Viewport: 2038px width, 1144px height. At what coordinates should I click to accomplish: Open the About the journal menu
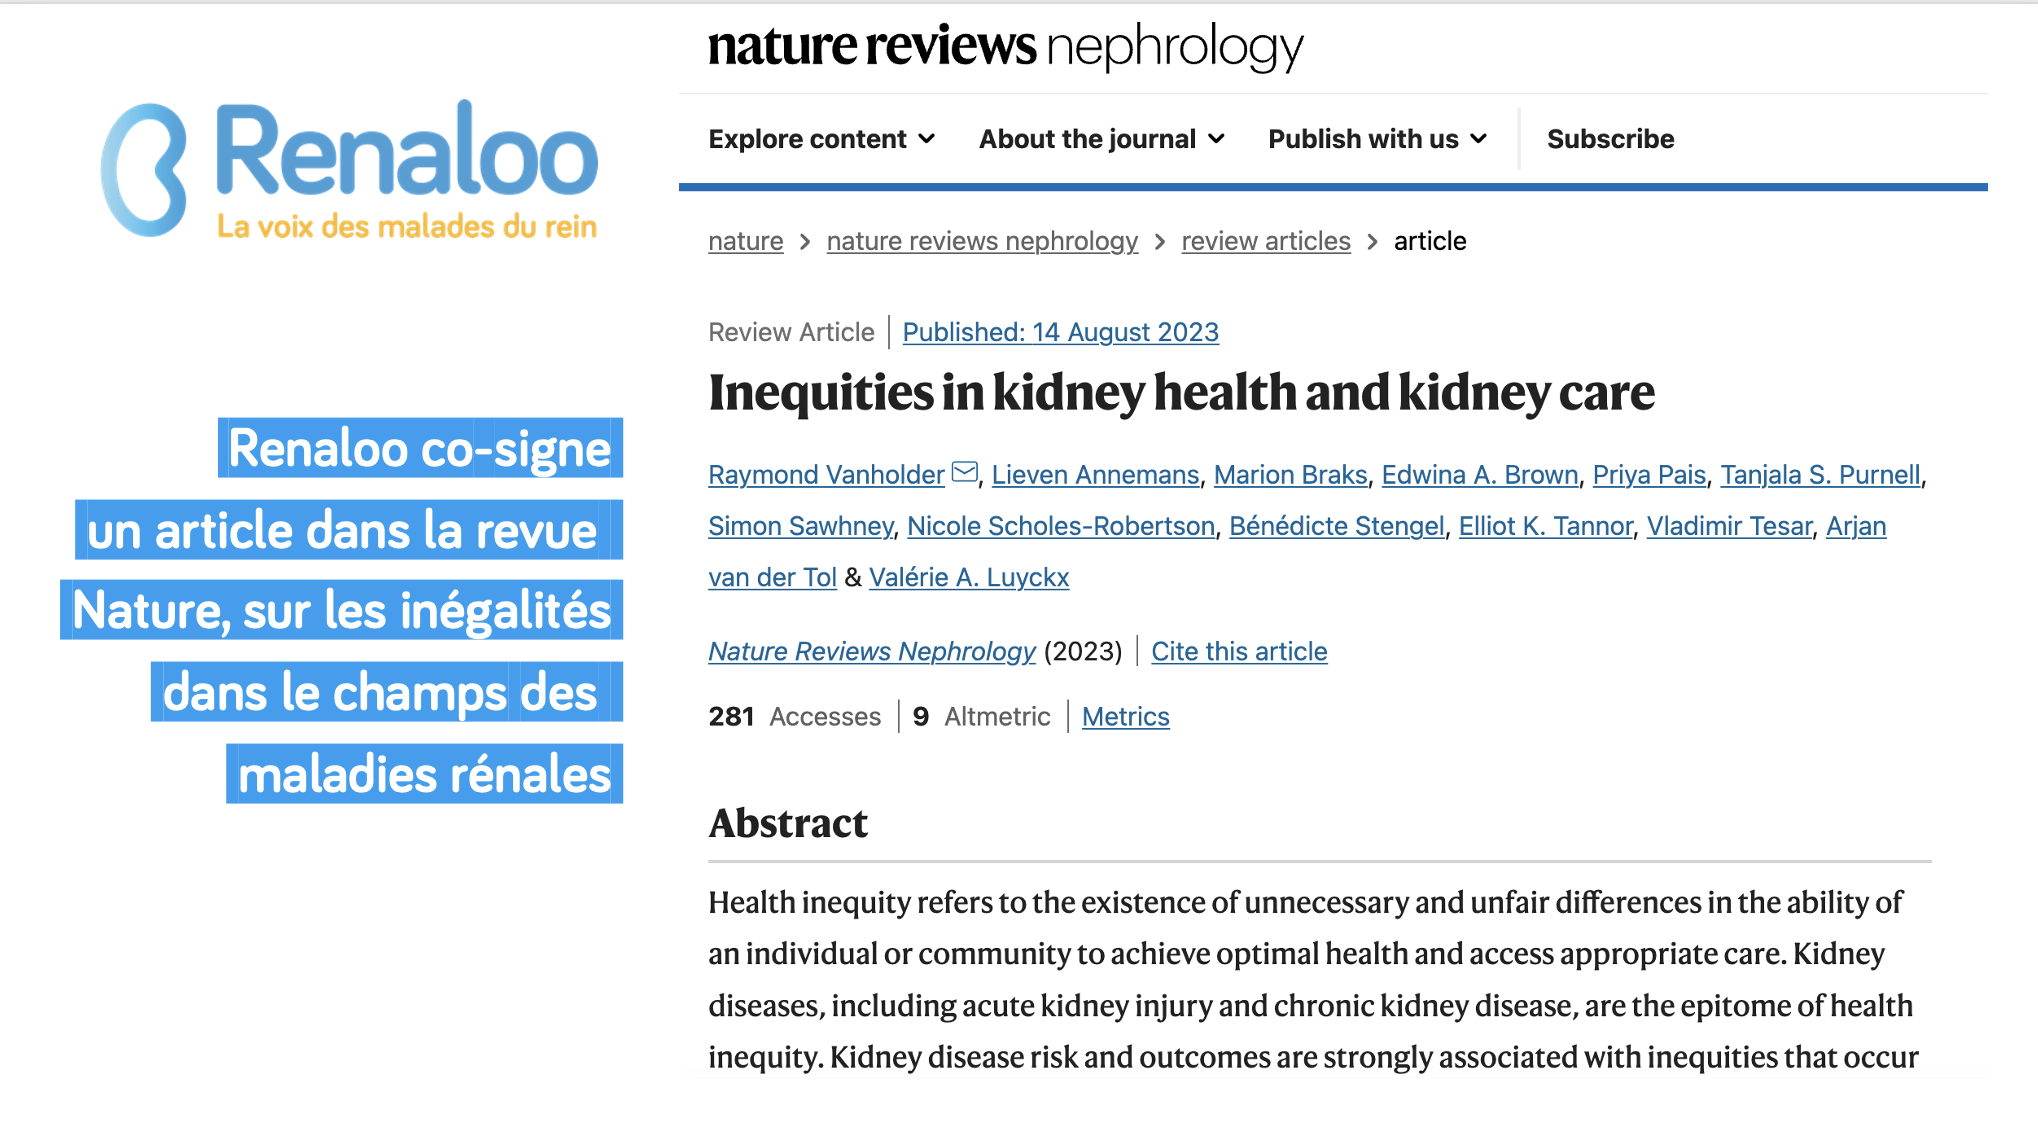pos(1102,139)
